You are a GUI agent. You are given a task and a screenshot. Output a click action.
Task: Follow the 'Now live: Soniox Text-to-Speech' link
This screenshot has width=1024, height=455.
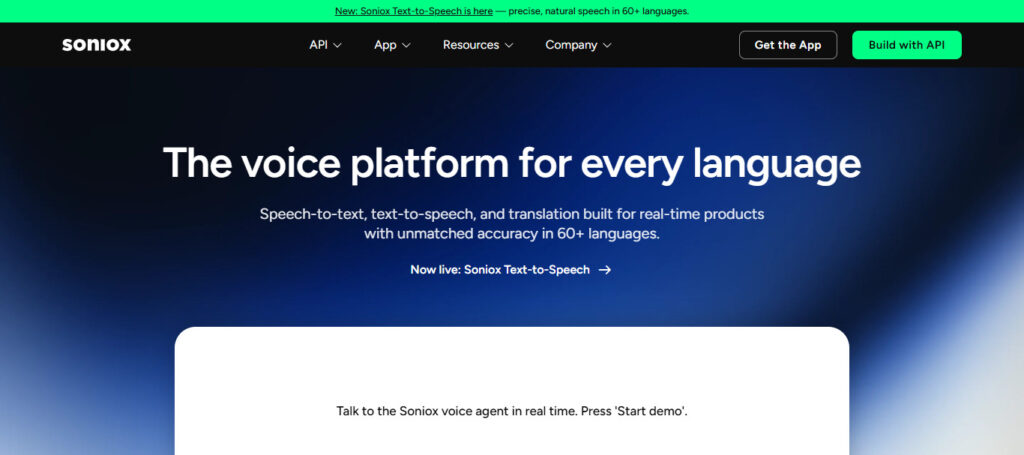510,270
